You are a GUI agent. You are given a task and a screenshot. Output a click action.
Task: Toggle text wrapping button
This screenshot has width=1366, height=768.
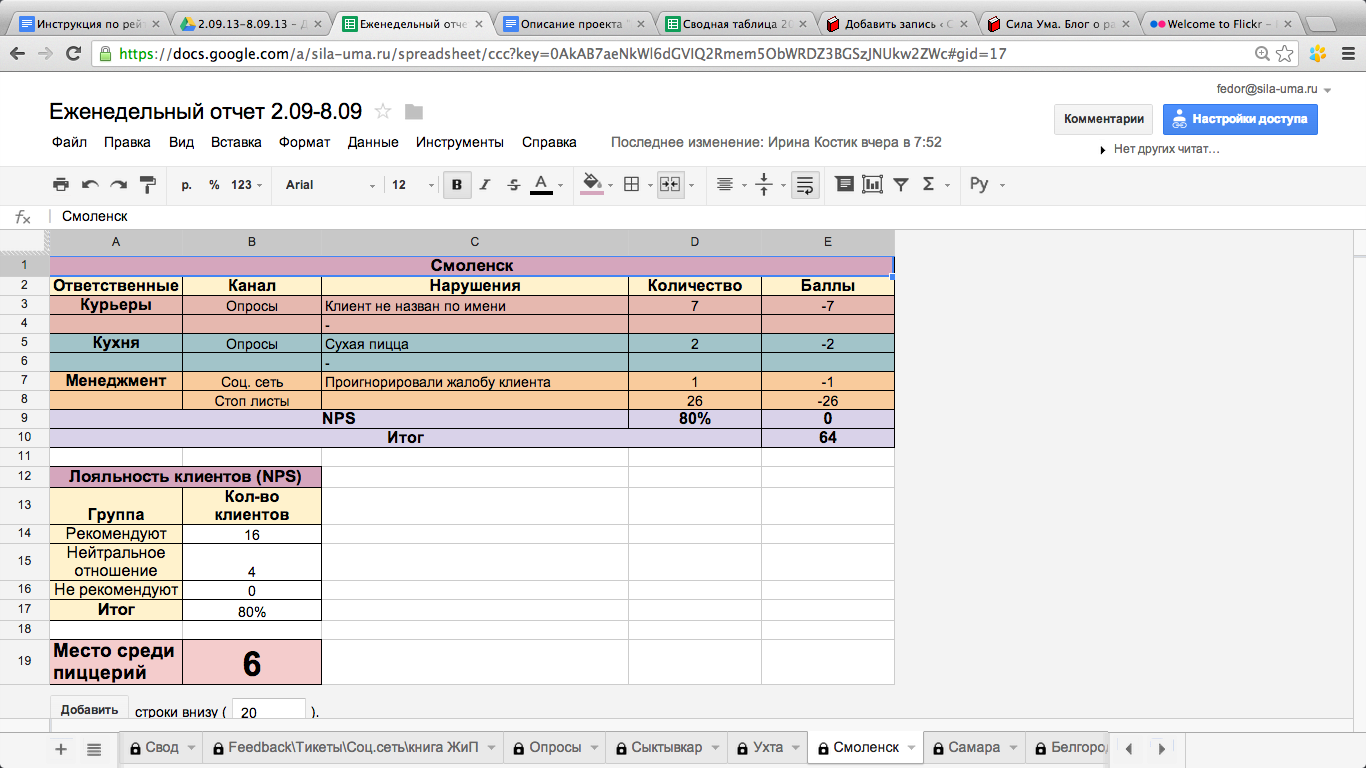pos(805,184)
